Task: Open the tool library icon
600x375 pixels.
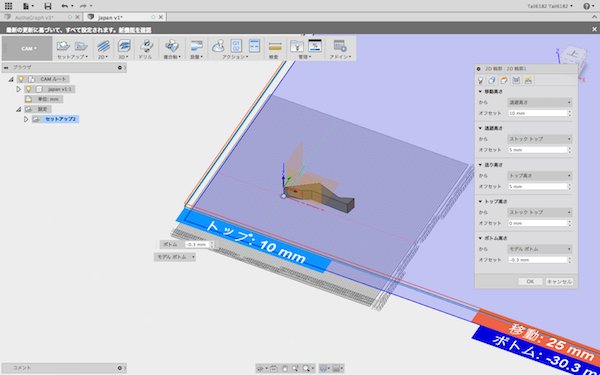Action: 297,46
